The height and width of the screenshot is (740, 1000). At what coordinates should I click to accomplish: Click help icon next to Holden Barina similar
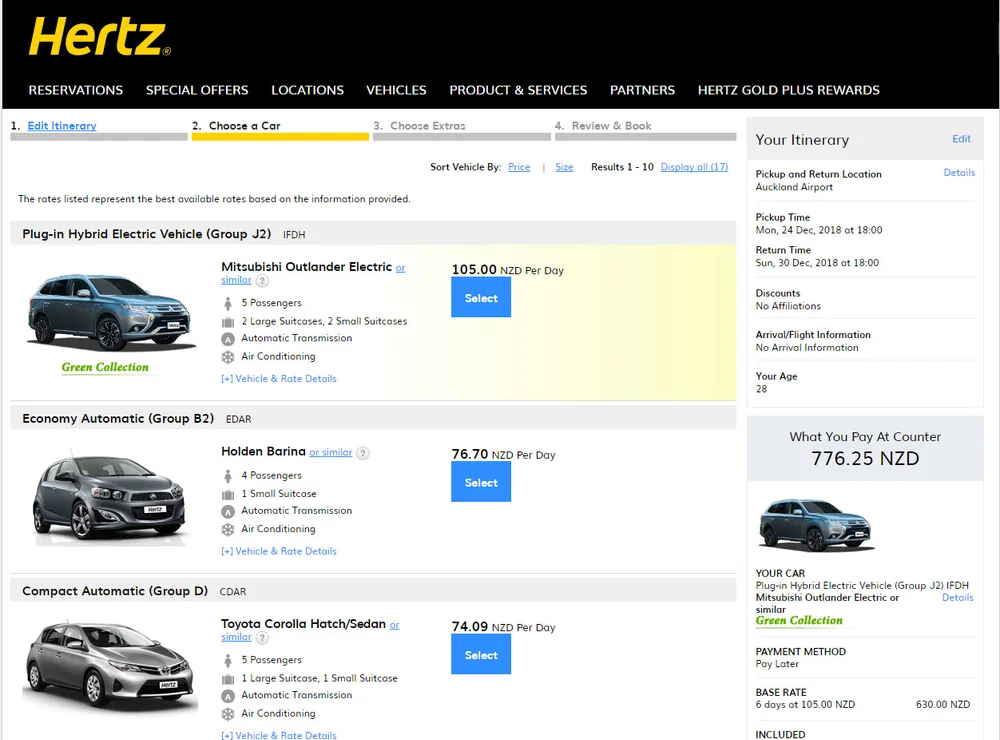(x=362, y=453)
